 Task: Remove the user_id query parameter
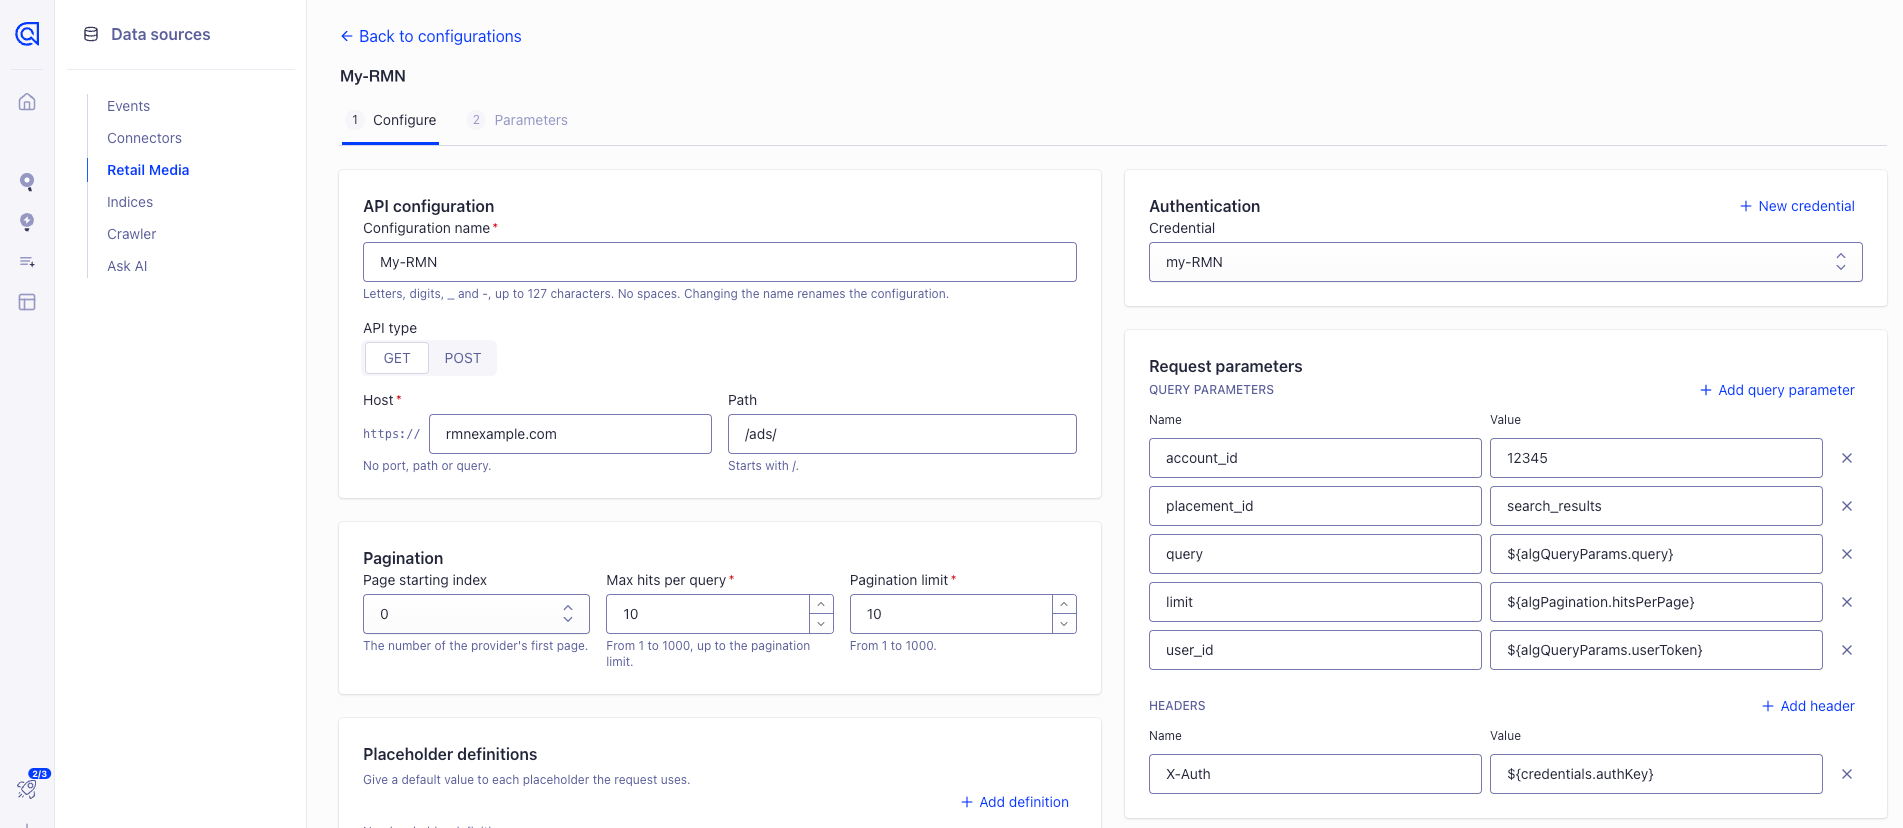(1847, 650)
